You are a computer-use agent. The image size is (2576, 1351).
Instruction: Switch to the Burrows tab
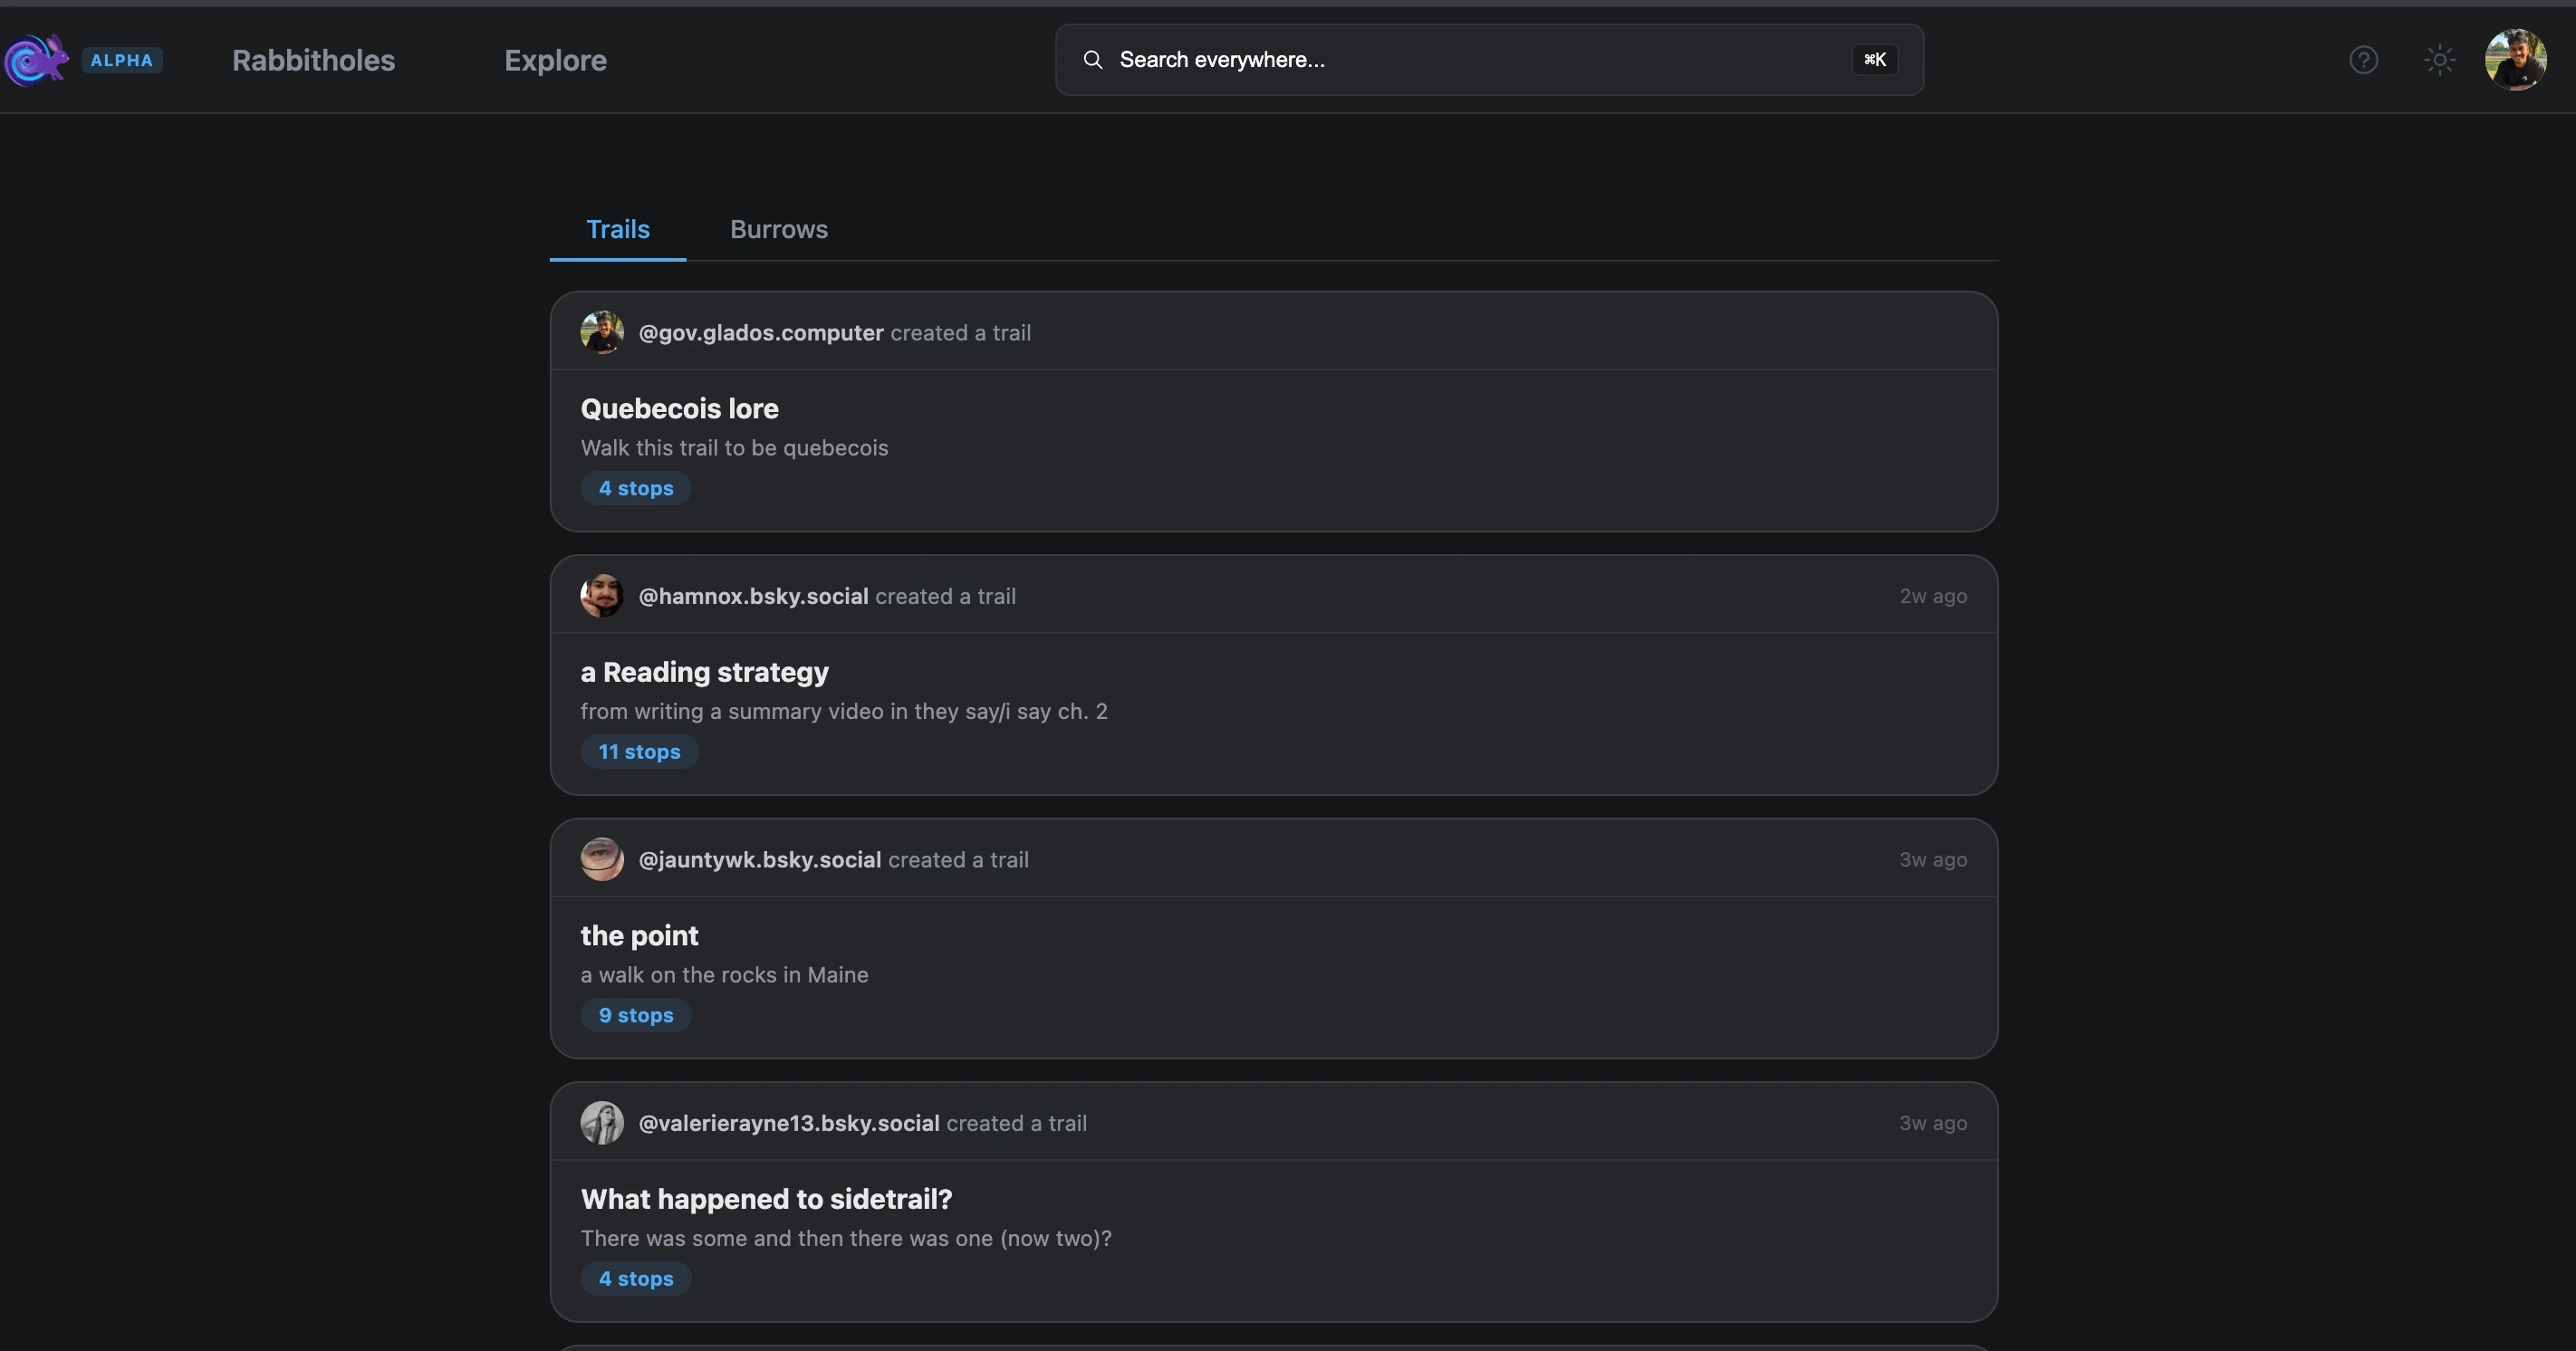point(778,229)
